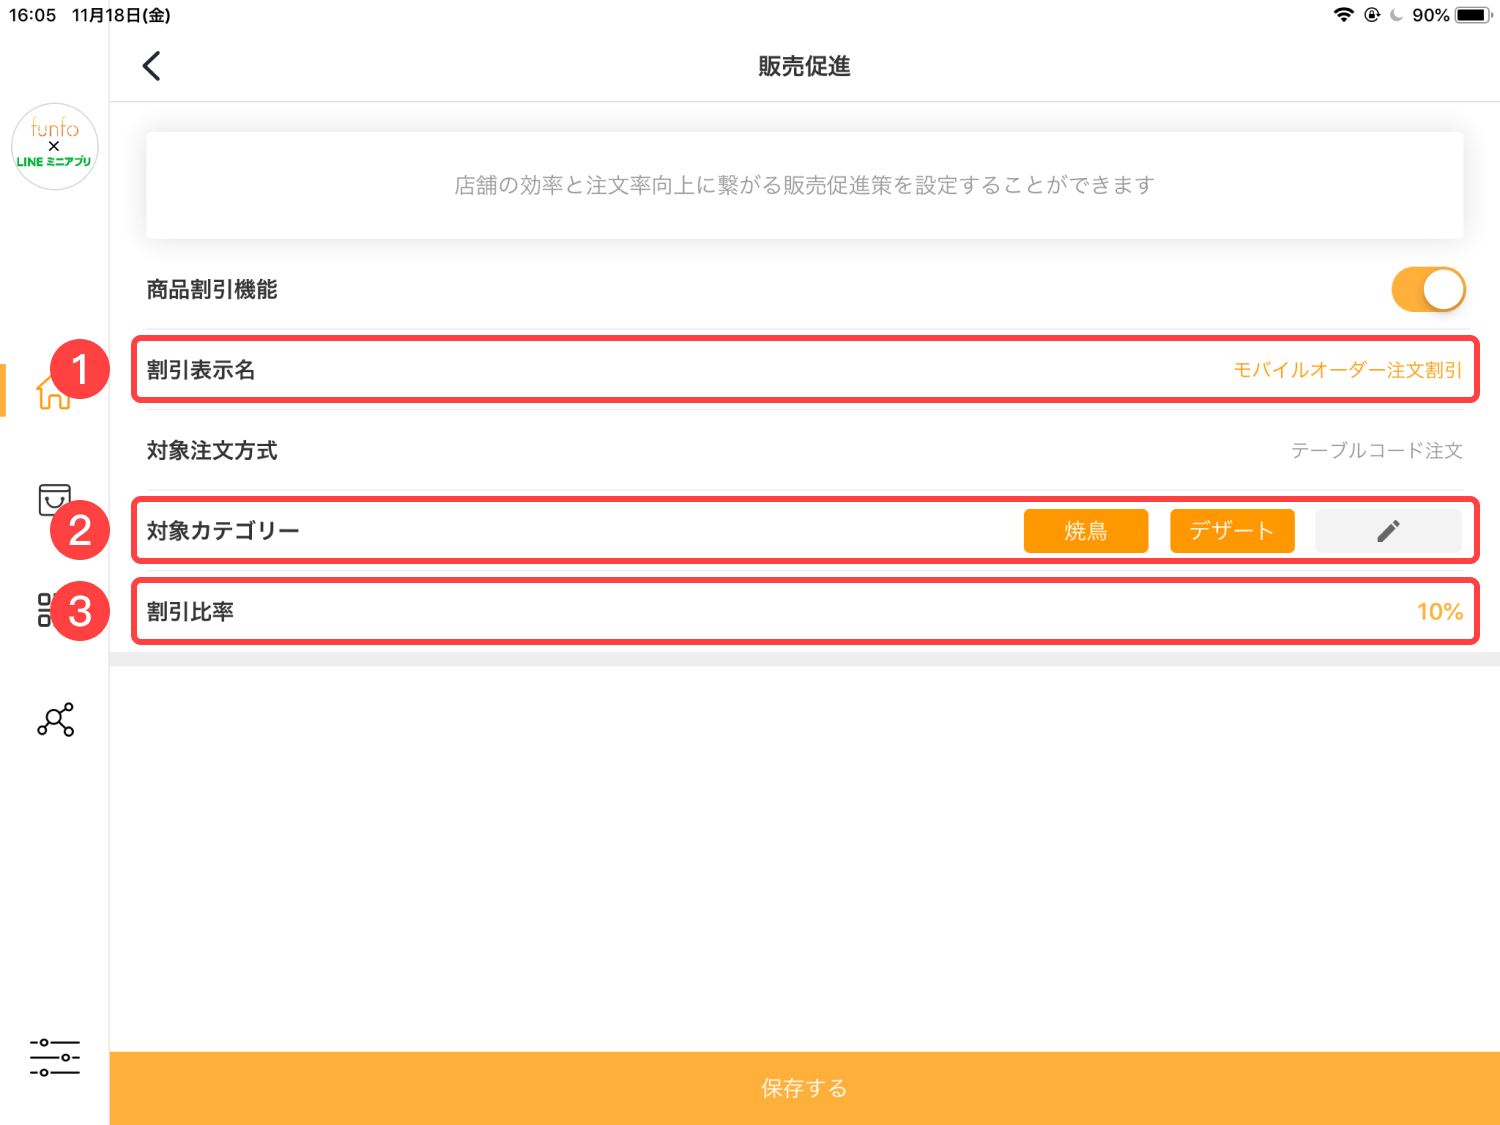Open the funfo LINE mini-app logo
The width and height of the screenshot is (1500, 1125).
tap(55, 146)
